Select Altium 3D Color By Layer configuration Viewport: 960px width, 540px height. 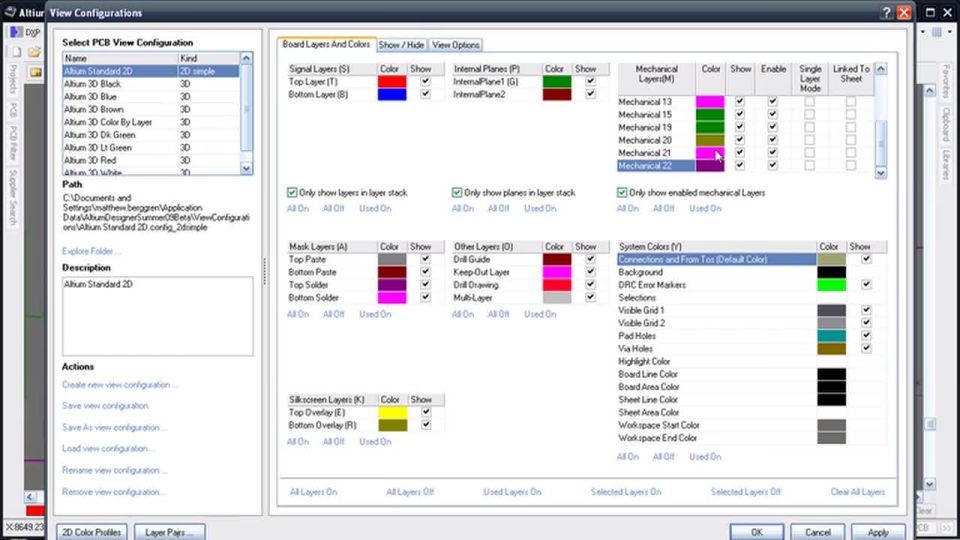pyautogui.click(x=151, y=122)
